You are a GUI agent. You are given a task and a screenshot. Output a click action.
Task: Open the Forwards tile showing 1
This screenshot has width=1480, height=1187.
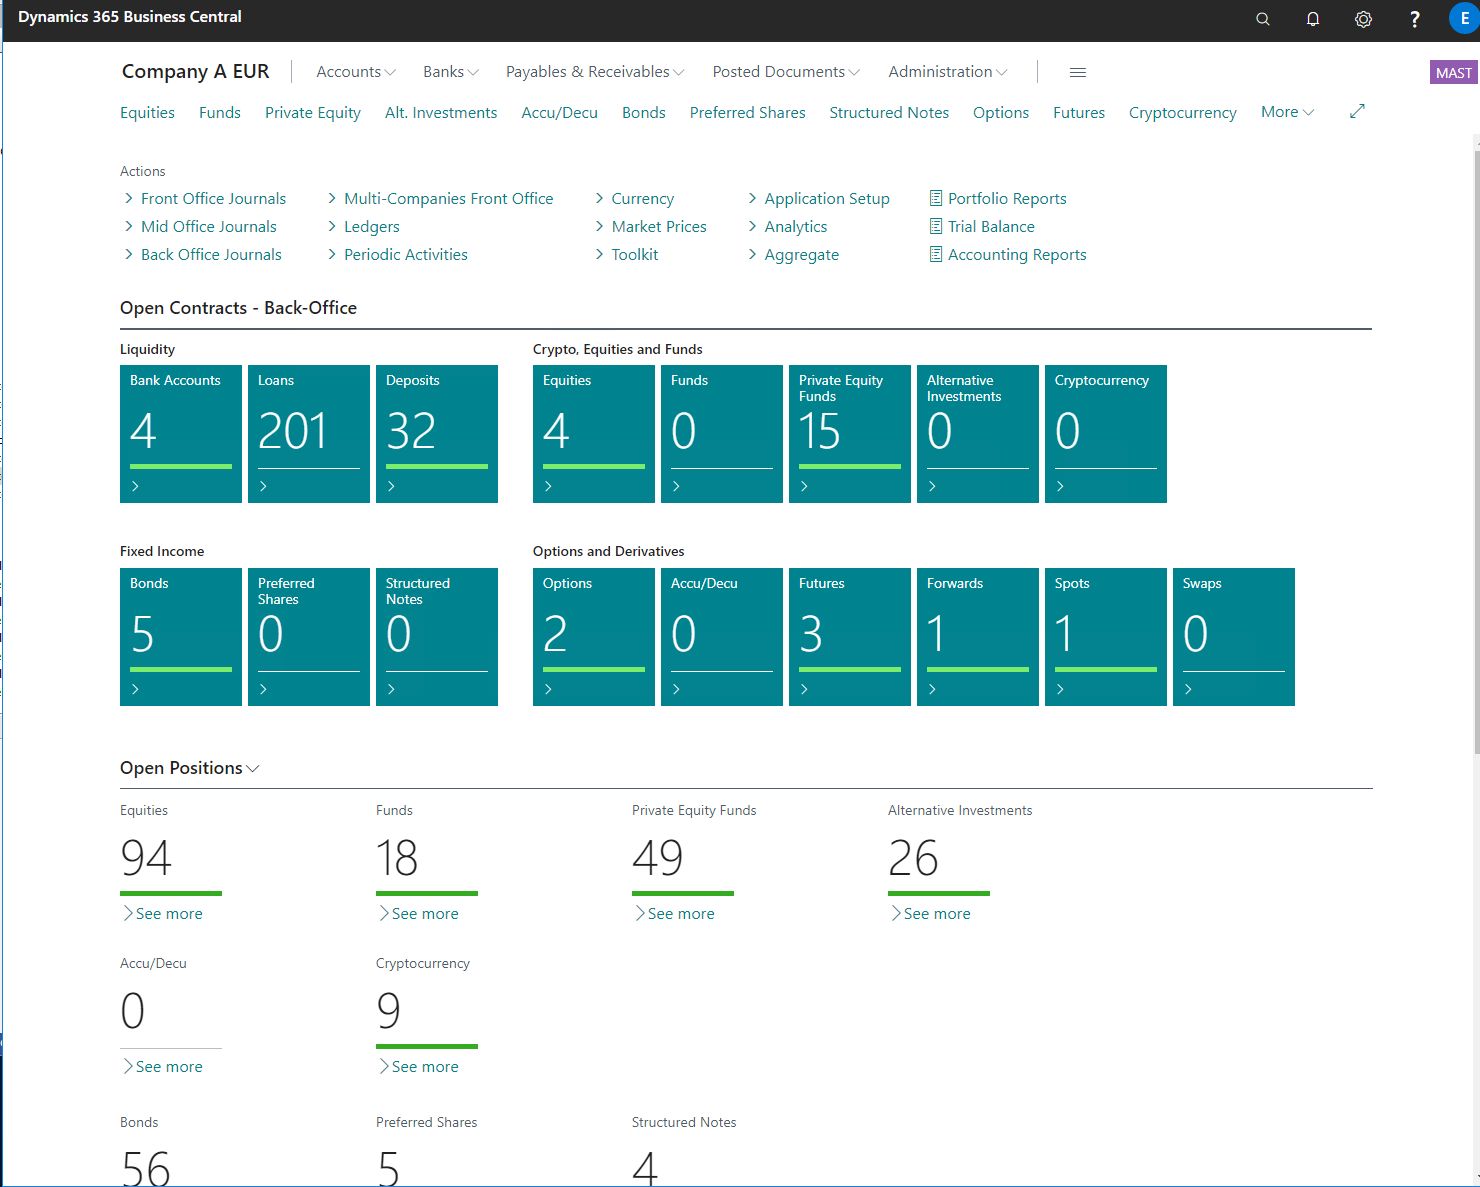click(x=978, y=637)
